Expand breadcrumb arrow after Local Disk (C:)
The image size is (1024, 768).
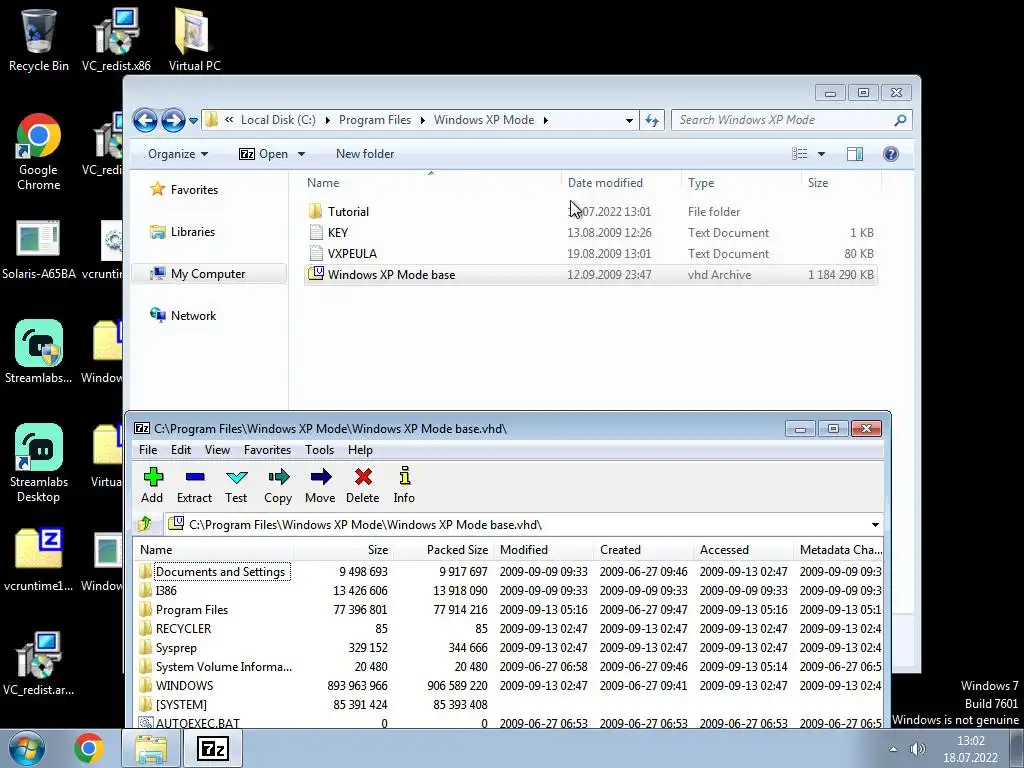point(327,120)
